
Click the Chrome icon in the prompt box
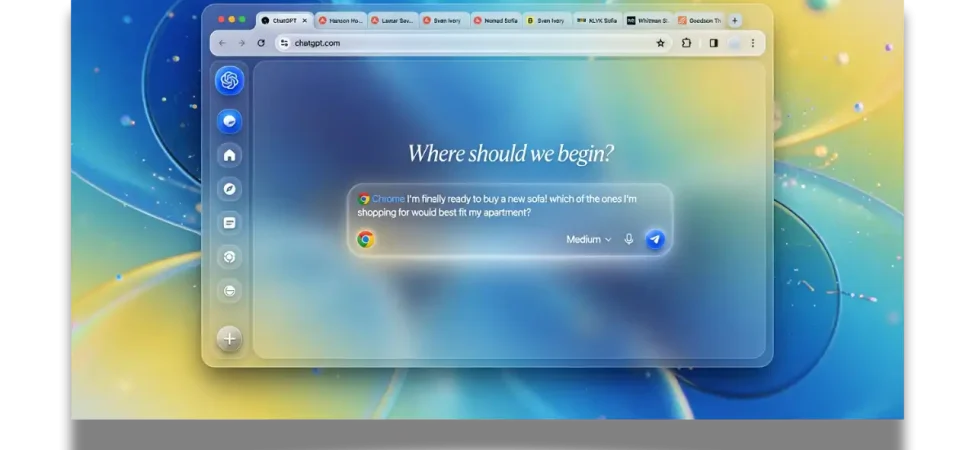(366, 239)
